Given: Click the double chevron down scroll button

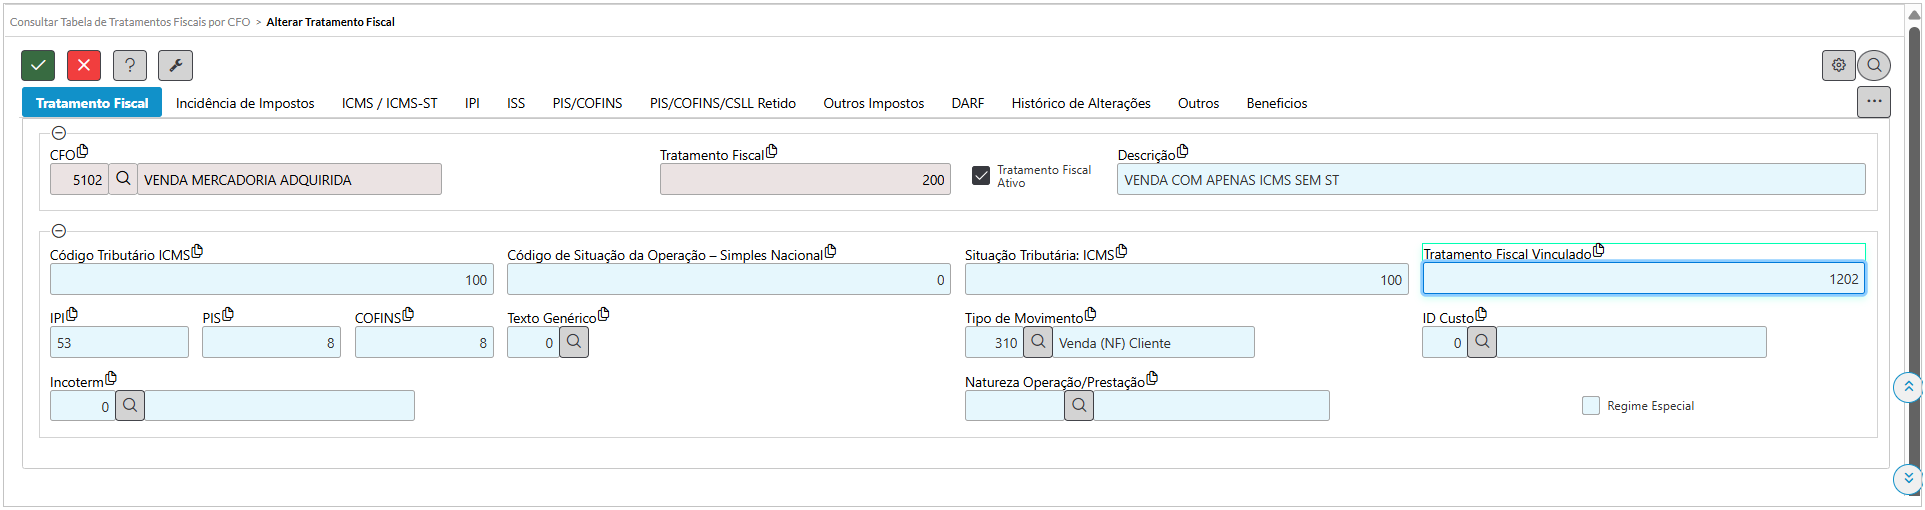Looking at the screenshot, I should pyautogui.click(x=1907, y=478).
